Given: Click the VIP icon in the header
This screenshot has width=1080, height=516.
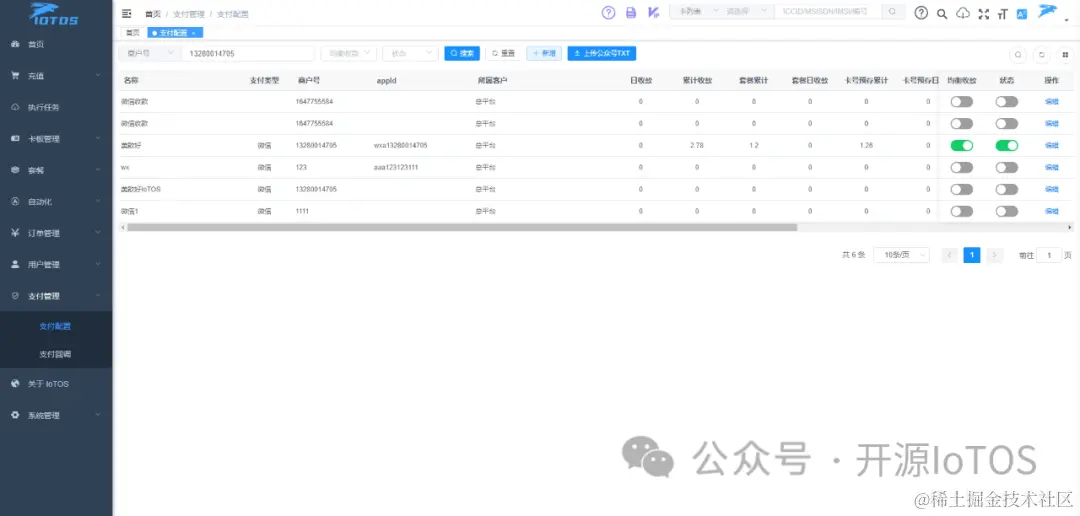Looking at the screenshot, I should (654, 12).
